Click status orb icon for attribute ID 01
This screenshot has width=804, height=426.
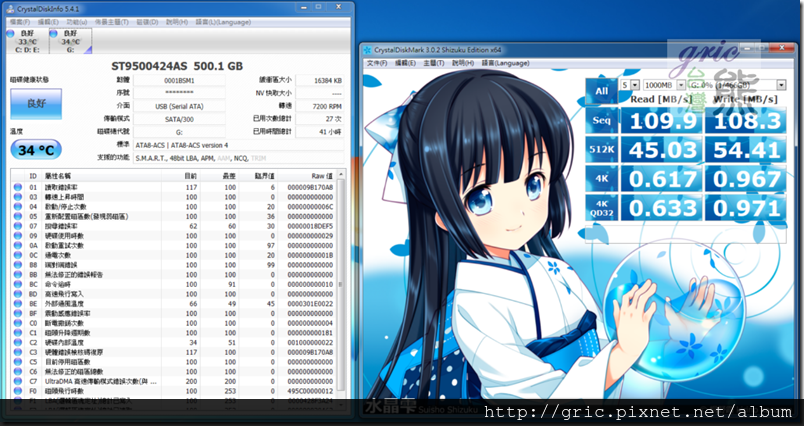click(18, 187)
